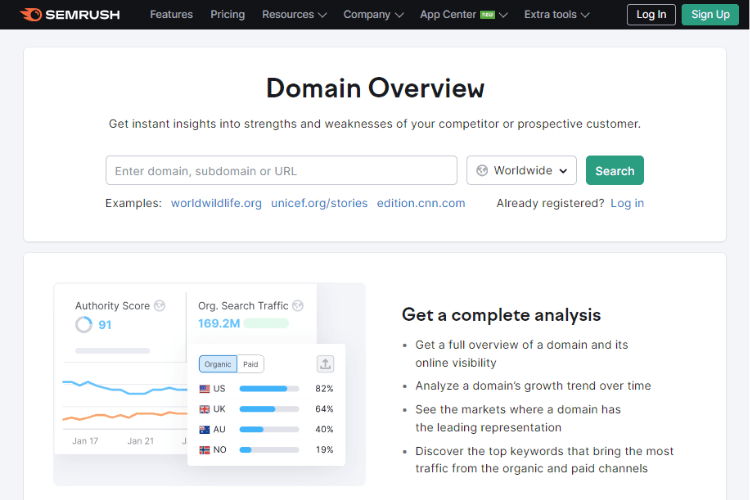Click the green 'new' badge beside App Center
Image resolution: width=750 pixels, height=500 pixels.
487,15
